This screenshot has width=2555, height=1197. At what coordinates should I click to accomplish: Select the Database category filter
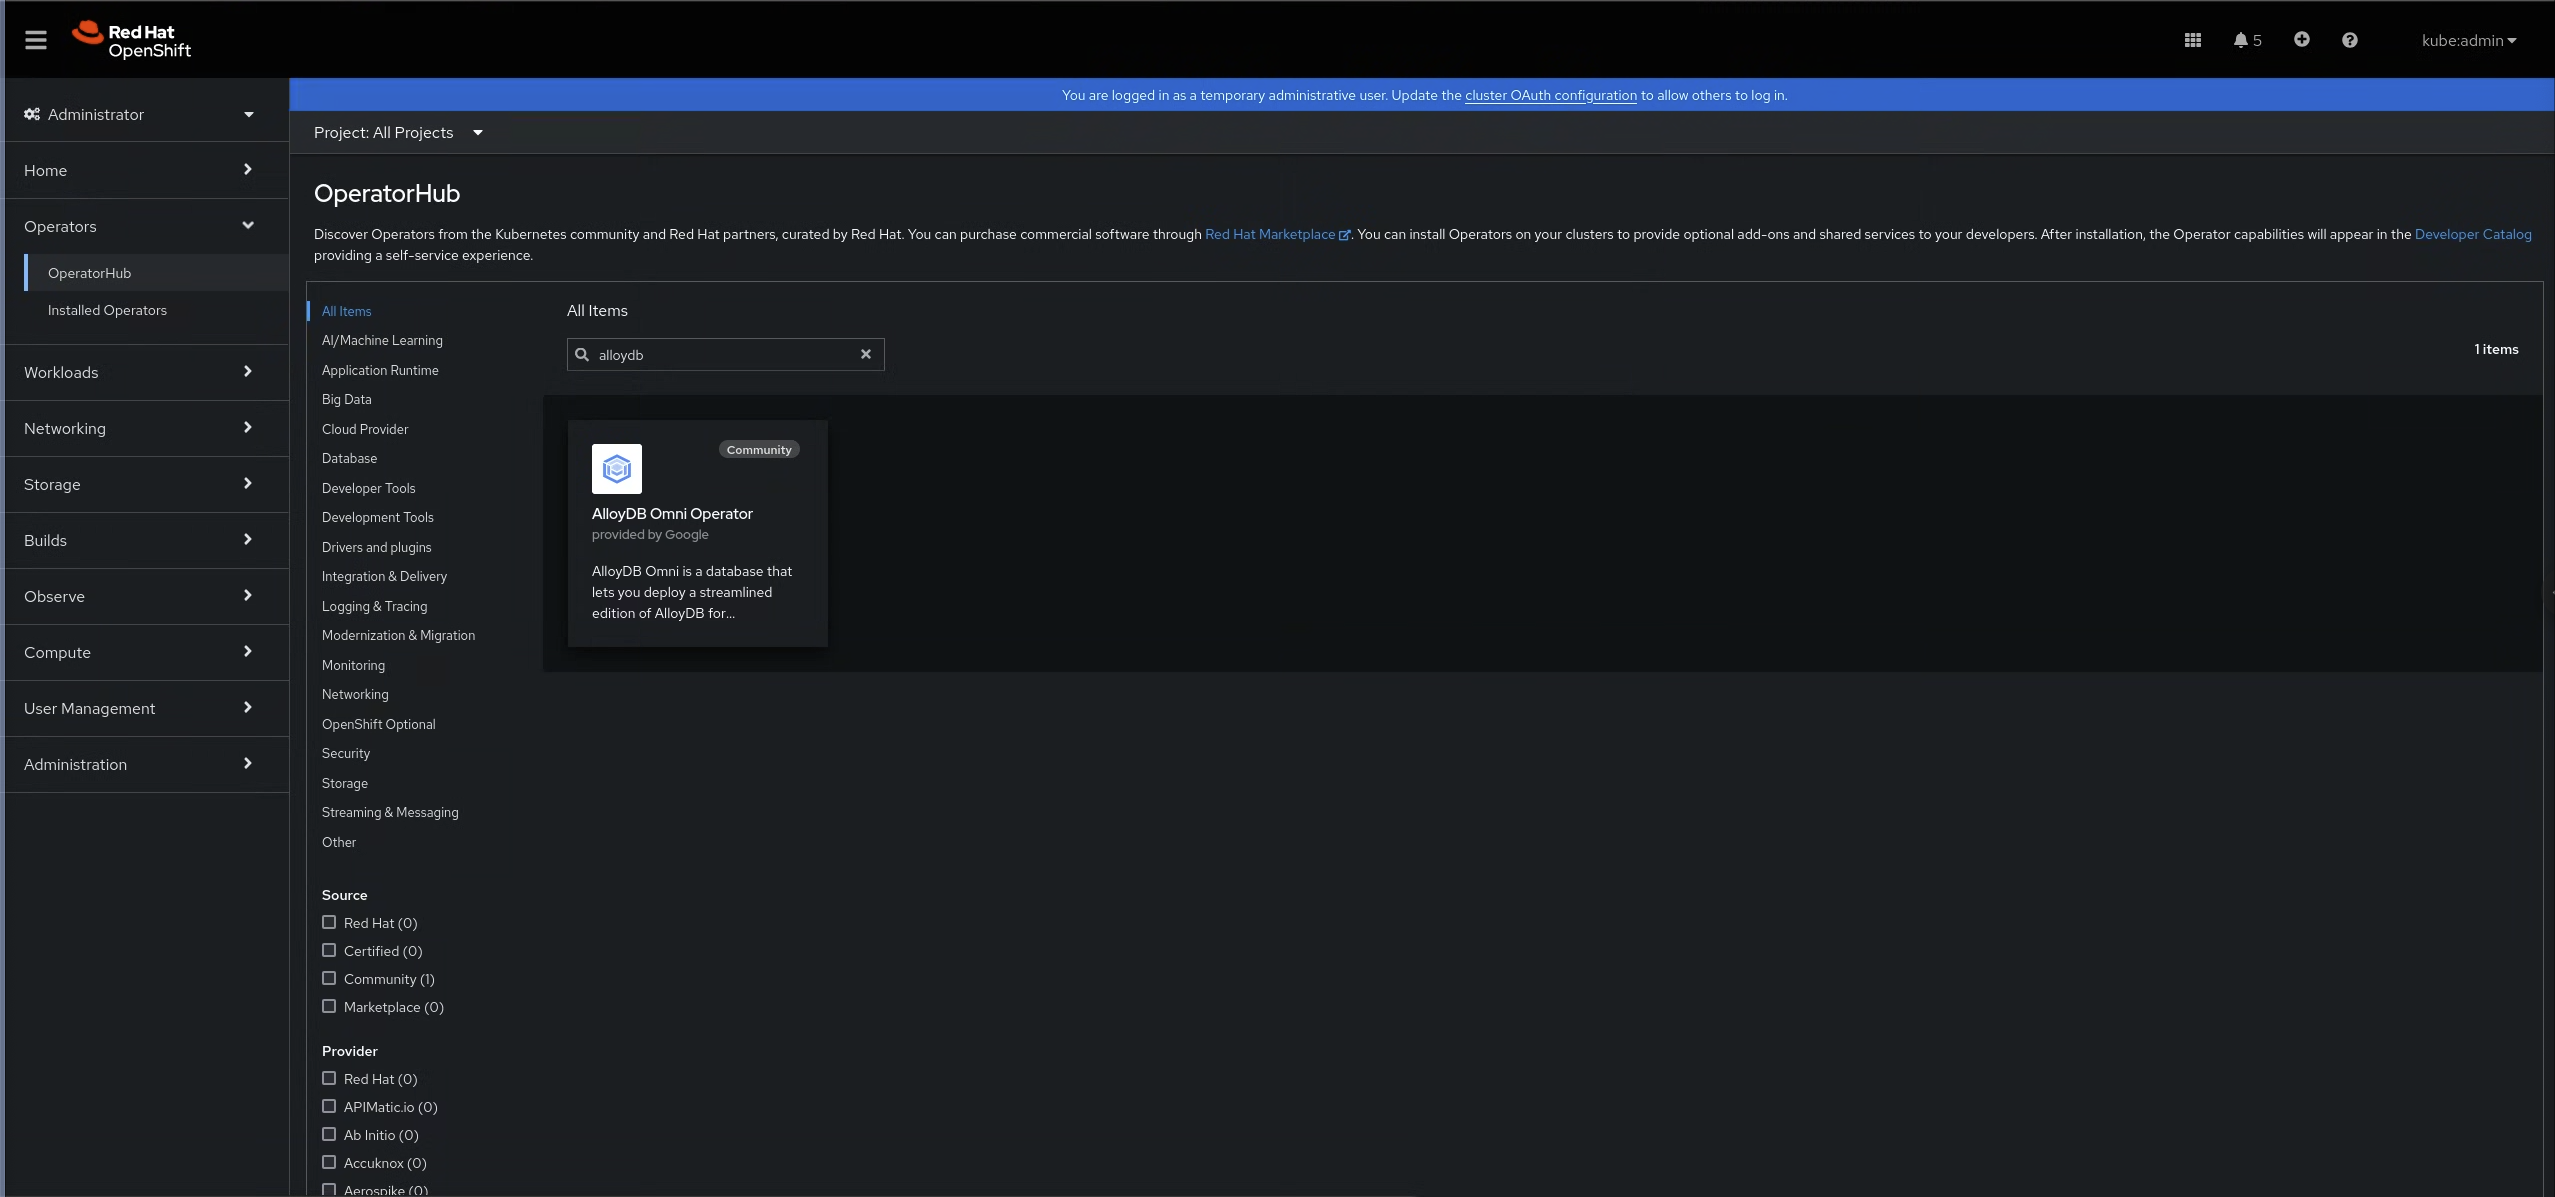[349, 458]
